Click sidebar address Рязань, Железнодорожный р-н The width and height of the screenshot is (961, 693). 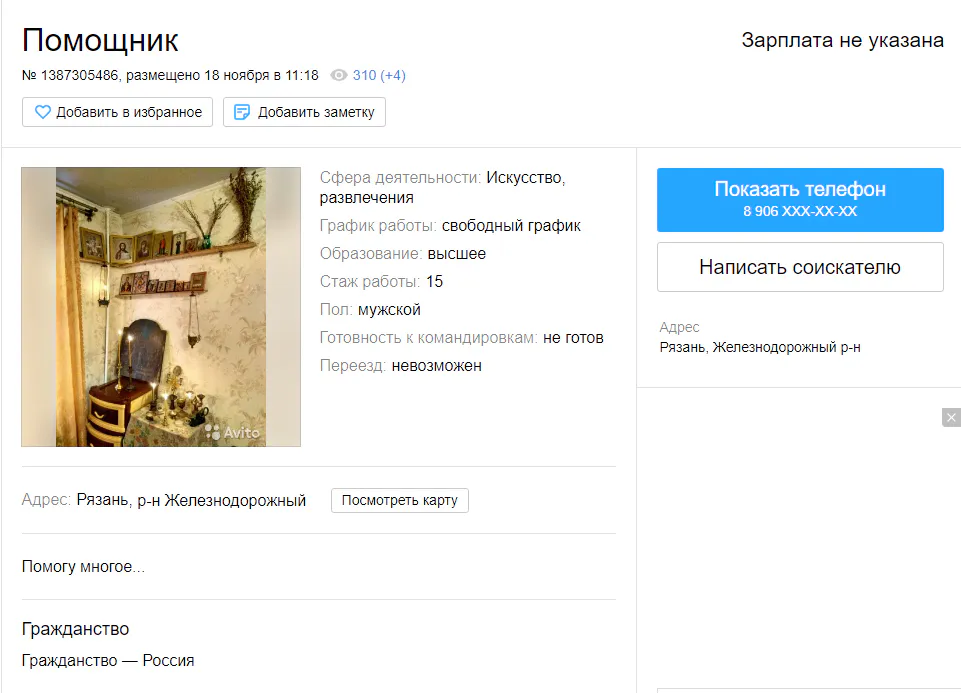tap(760, 347)
